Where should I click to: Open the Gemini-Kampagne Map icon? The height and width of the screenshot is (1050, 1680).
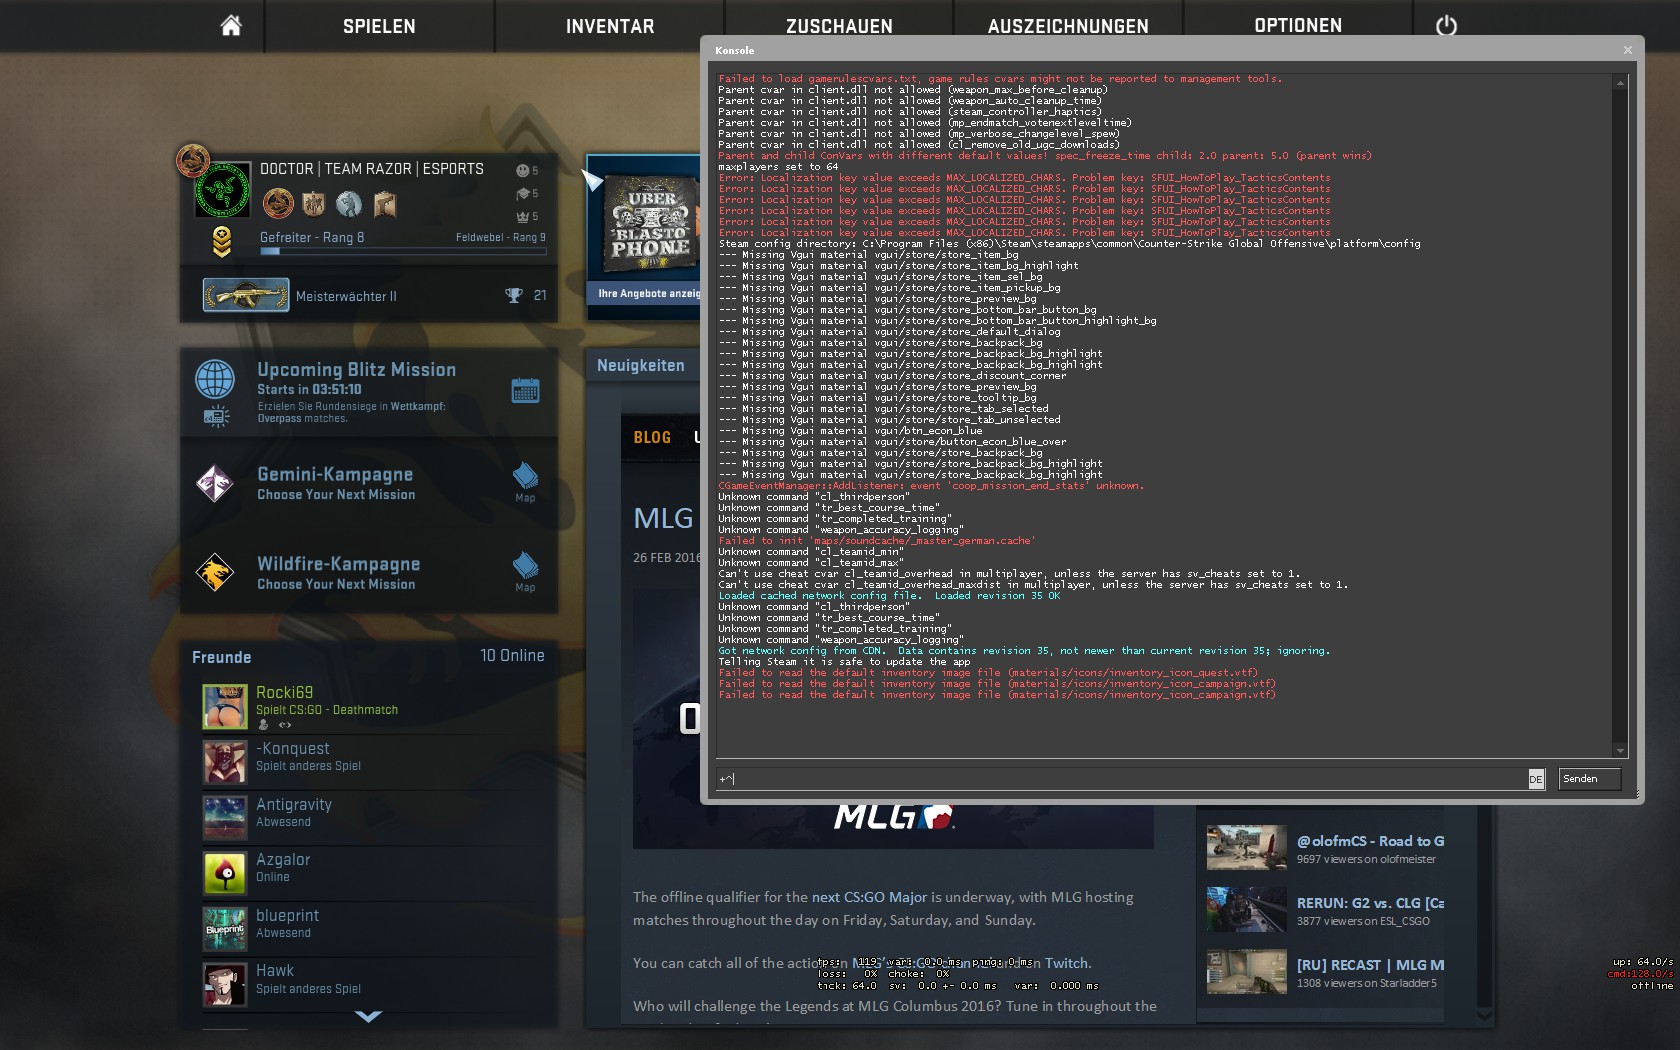pos(525,481)
